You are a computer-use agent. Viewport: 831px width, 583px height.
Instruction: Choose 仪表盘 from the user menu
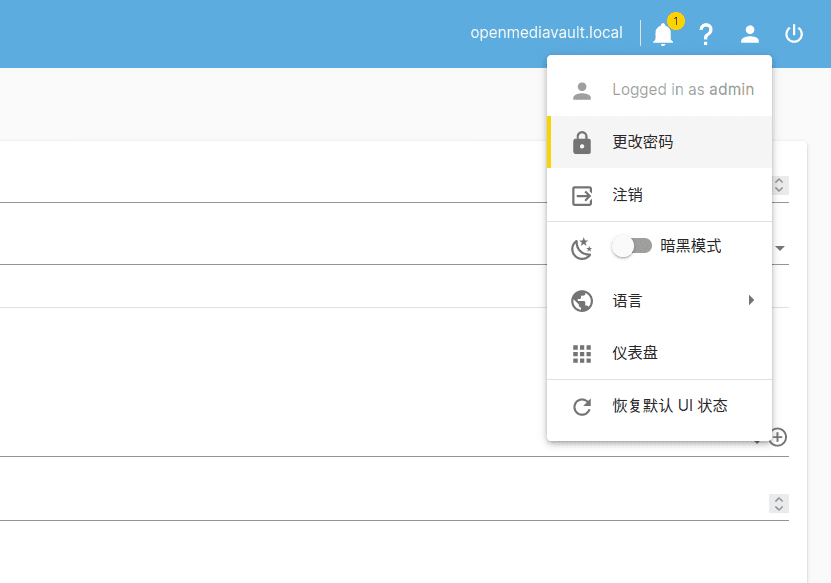click(635, 353)
